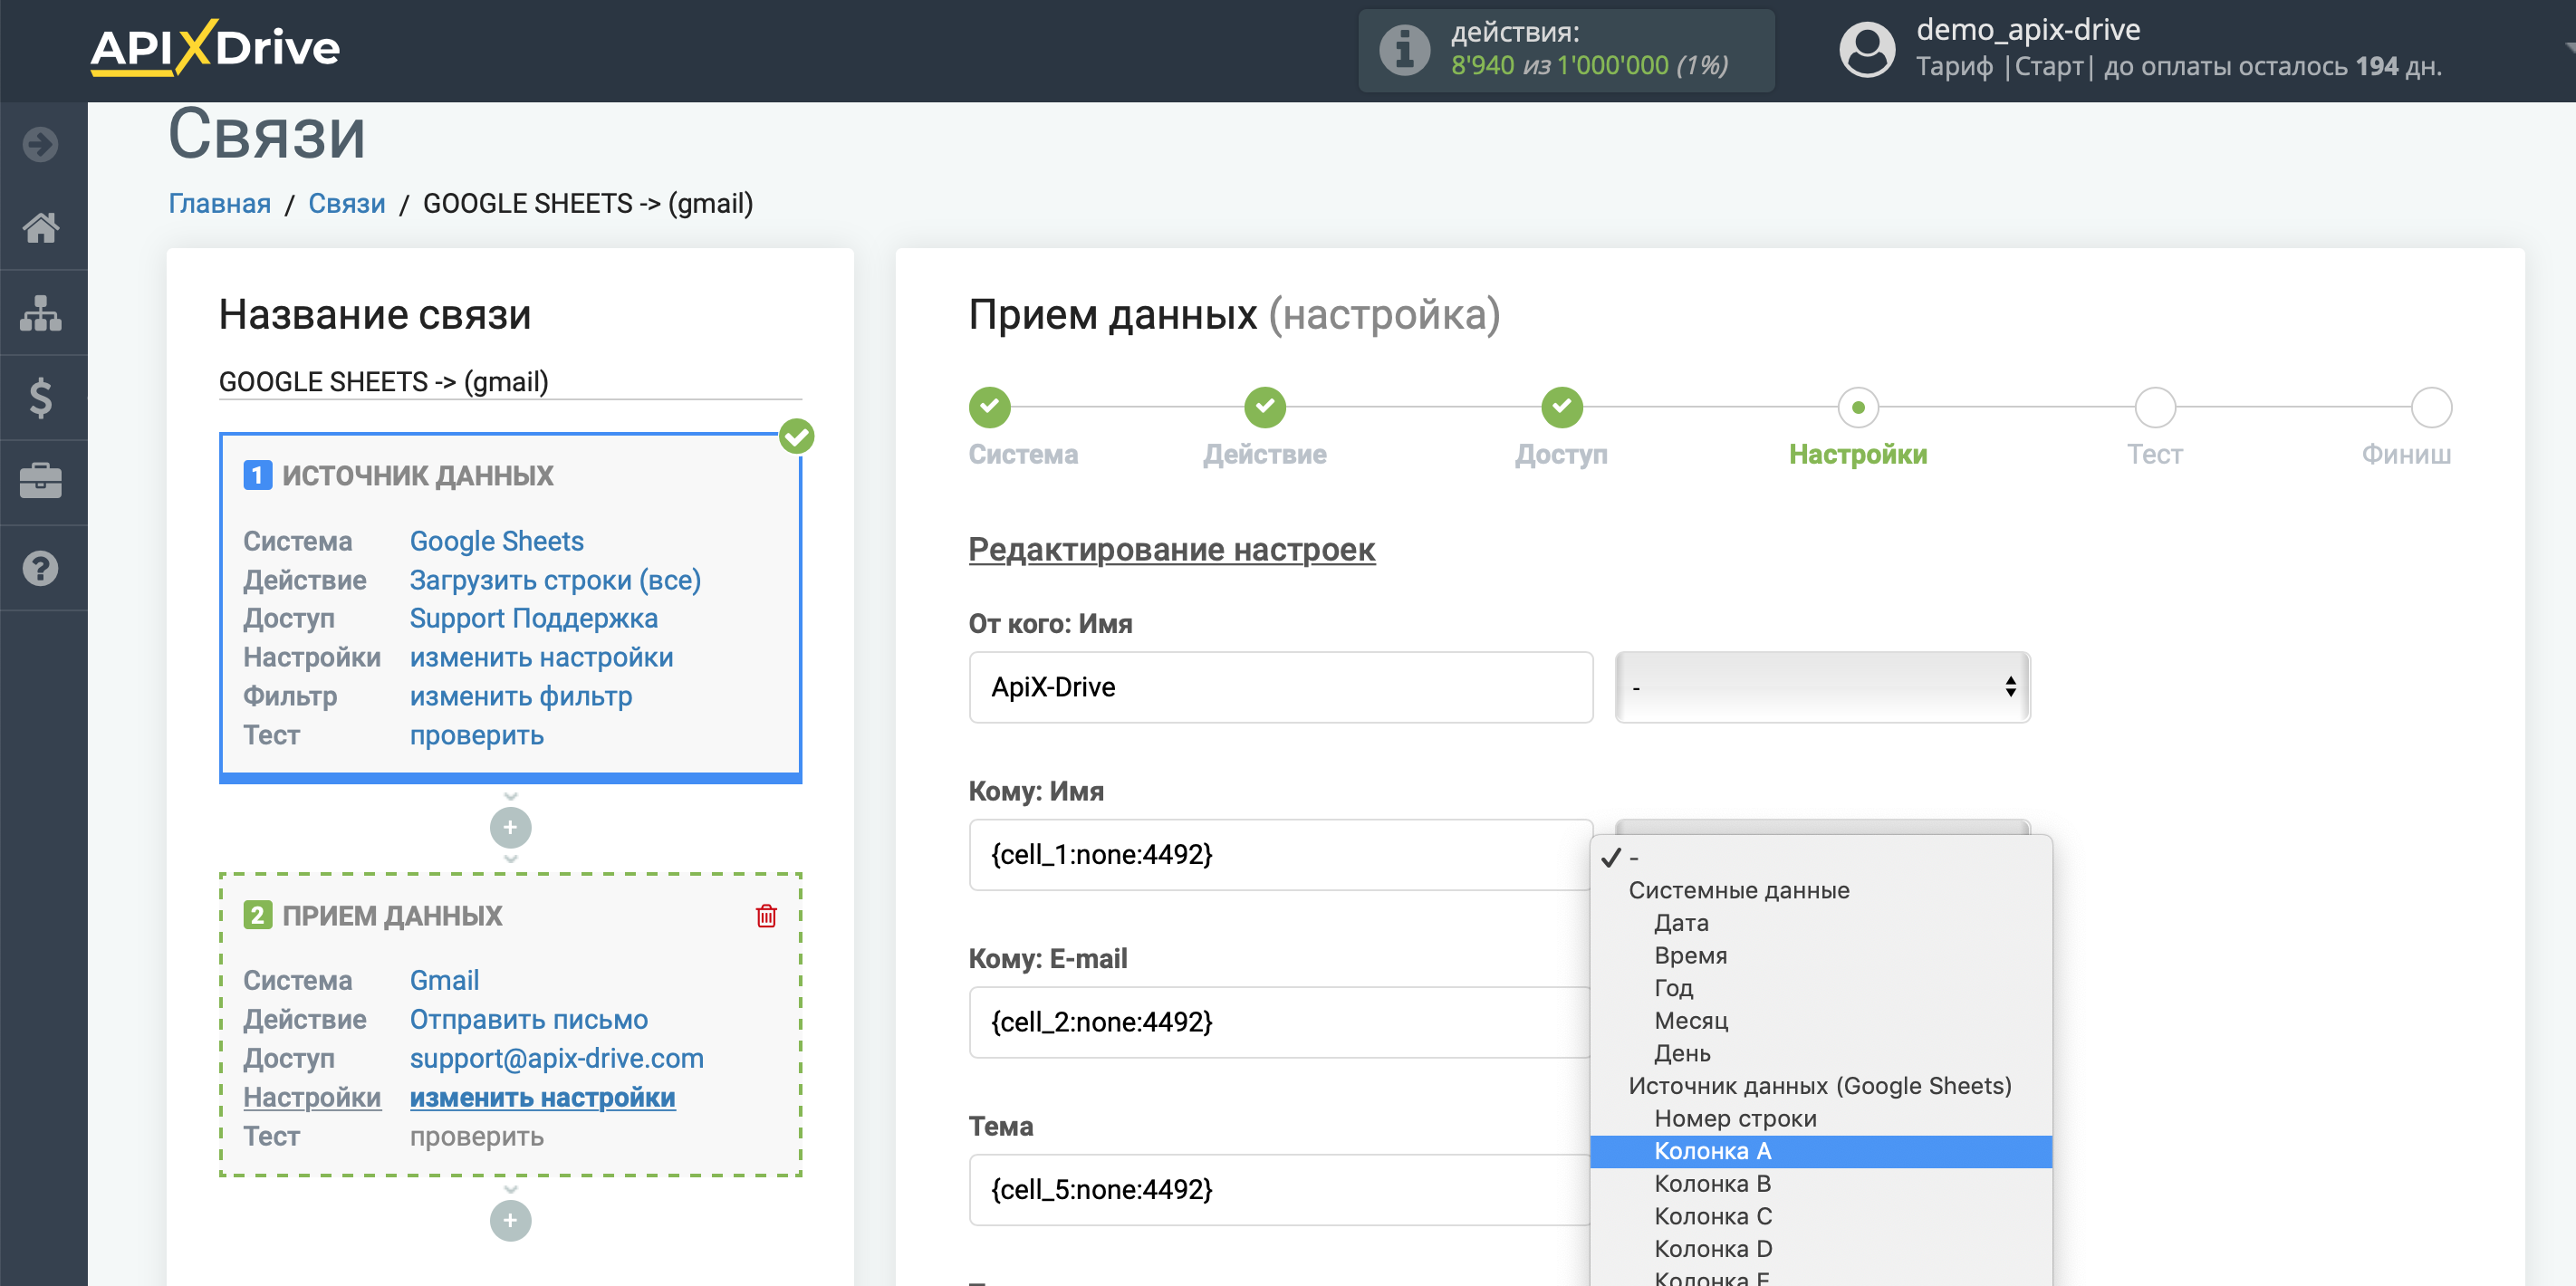Open the Связи breadcrumb link

[346, 203]
